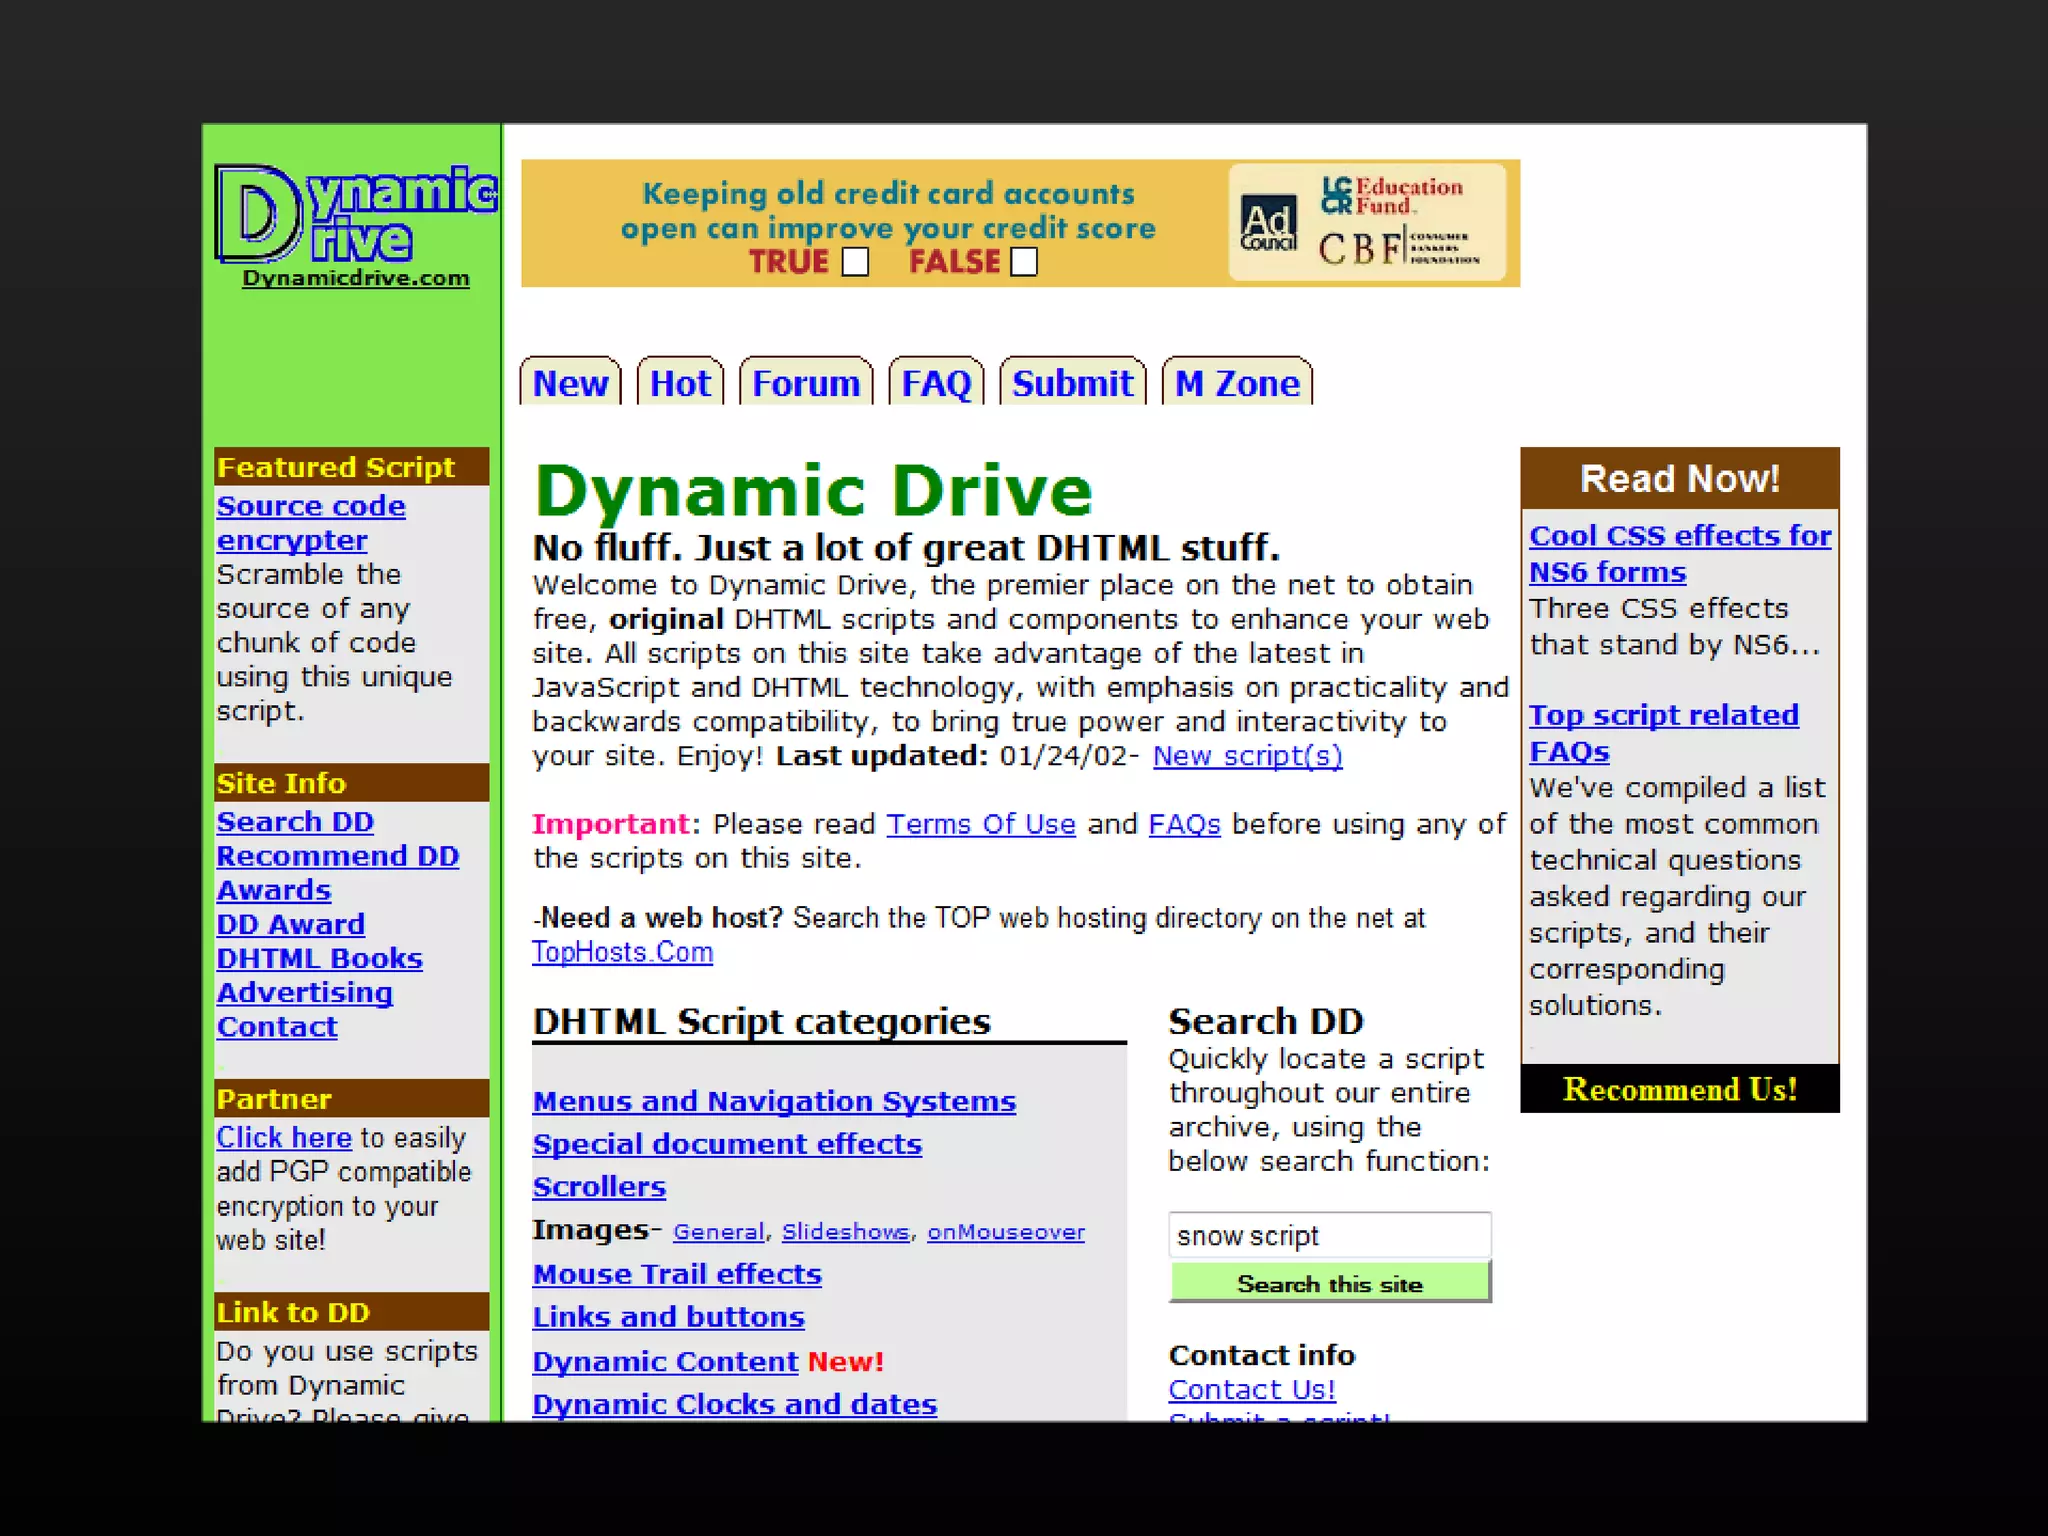Switch to the Forum tab
This screenshot has width=2048, height=1536.
806,383
